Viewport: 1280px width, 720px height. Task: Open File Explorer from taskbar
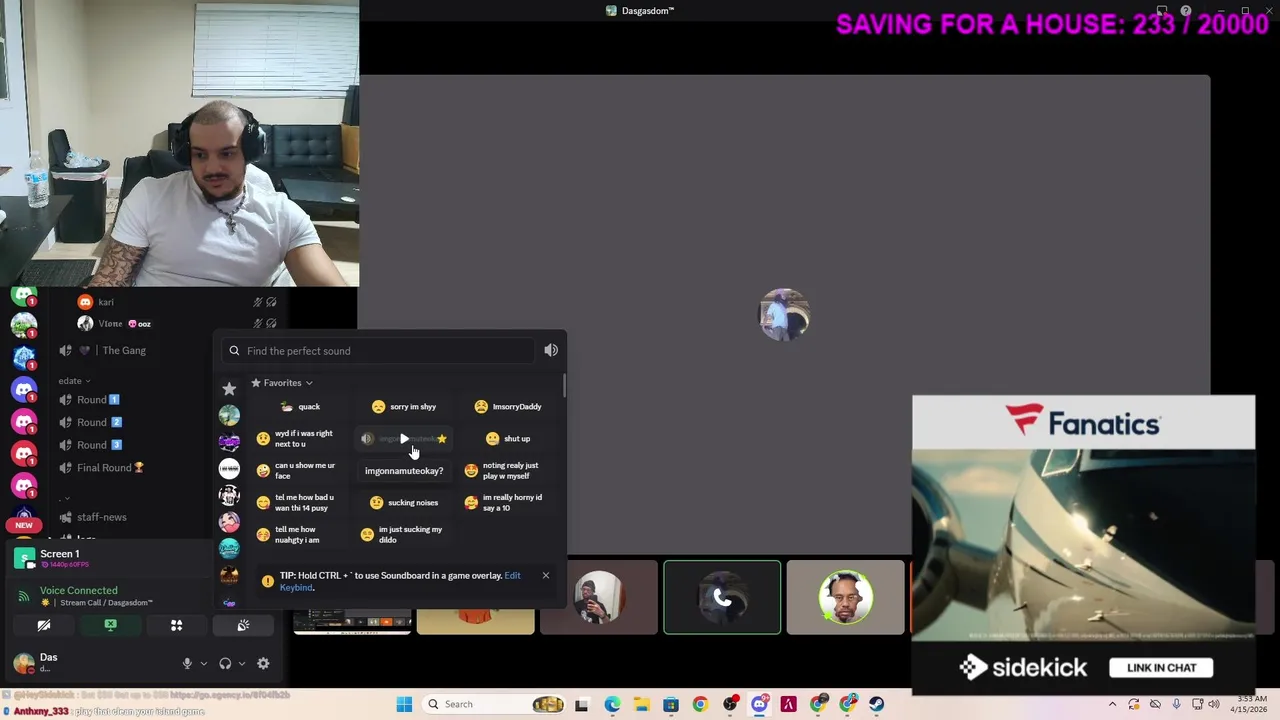pyautogui.click(x=641, y=704)
